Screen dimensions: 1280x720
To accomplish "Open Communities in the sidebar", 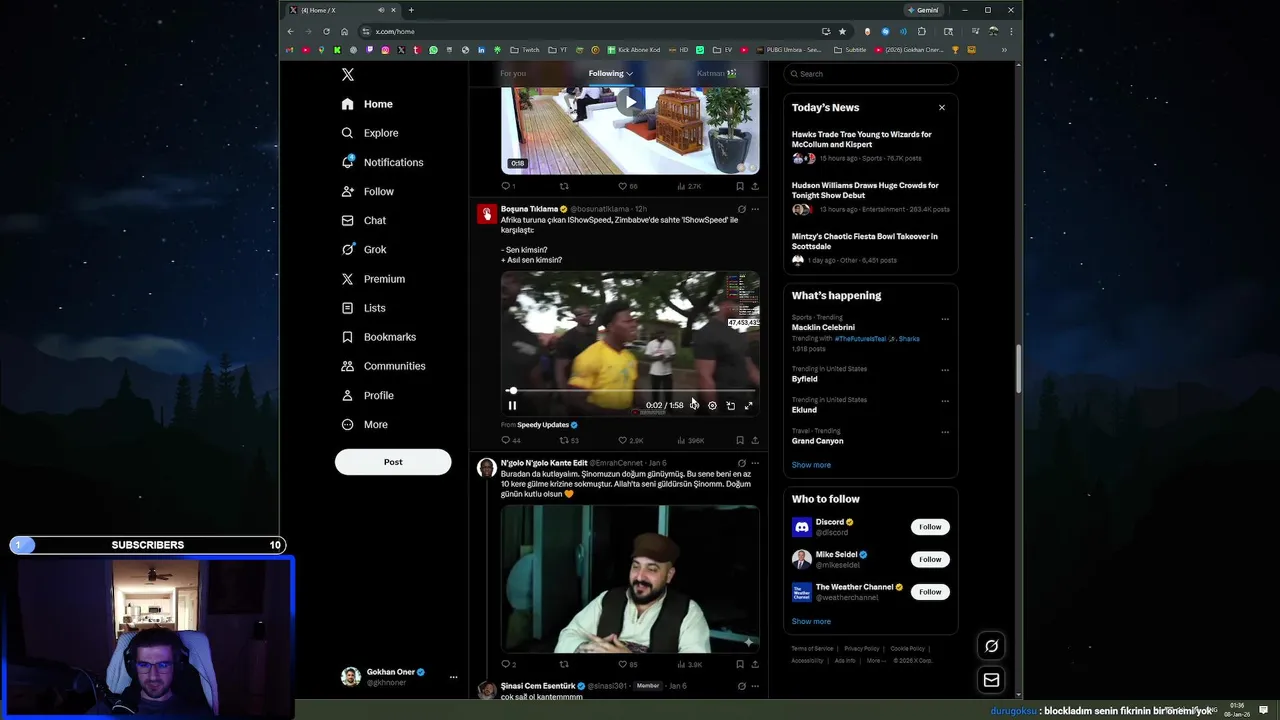I will [383, 366].
